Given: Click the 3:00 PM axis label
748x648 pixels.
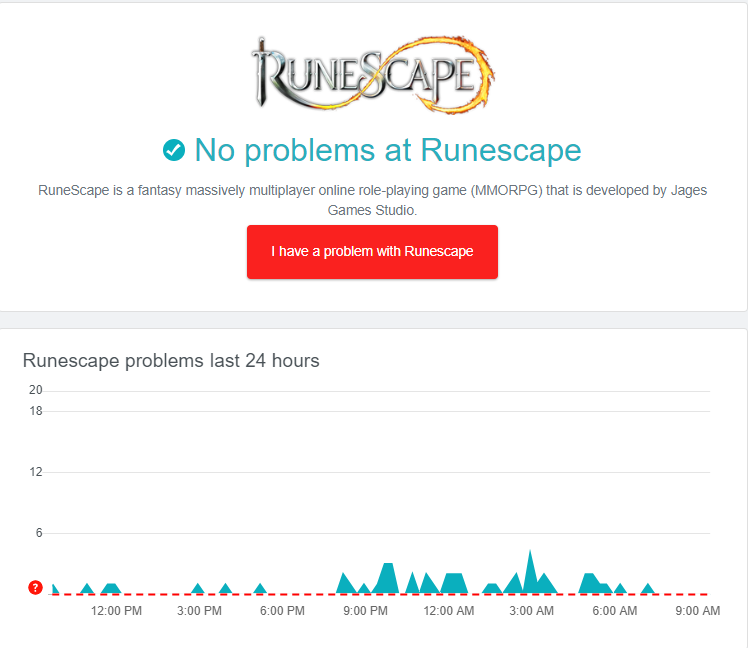Looking at the screenshot, I should (199, 611).
